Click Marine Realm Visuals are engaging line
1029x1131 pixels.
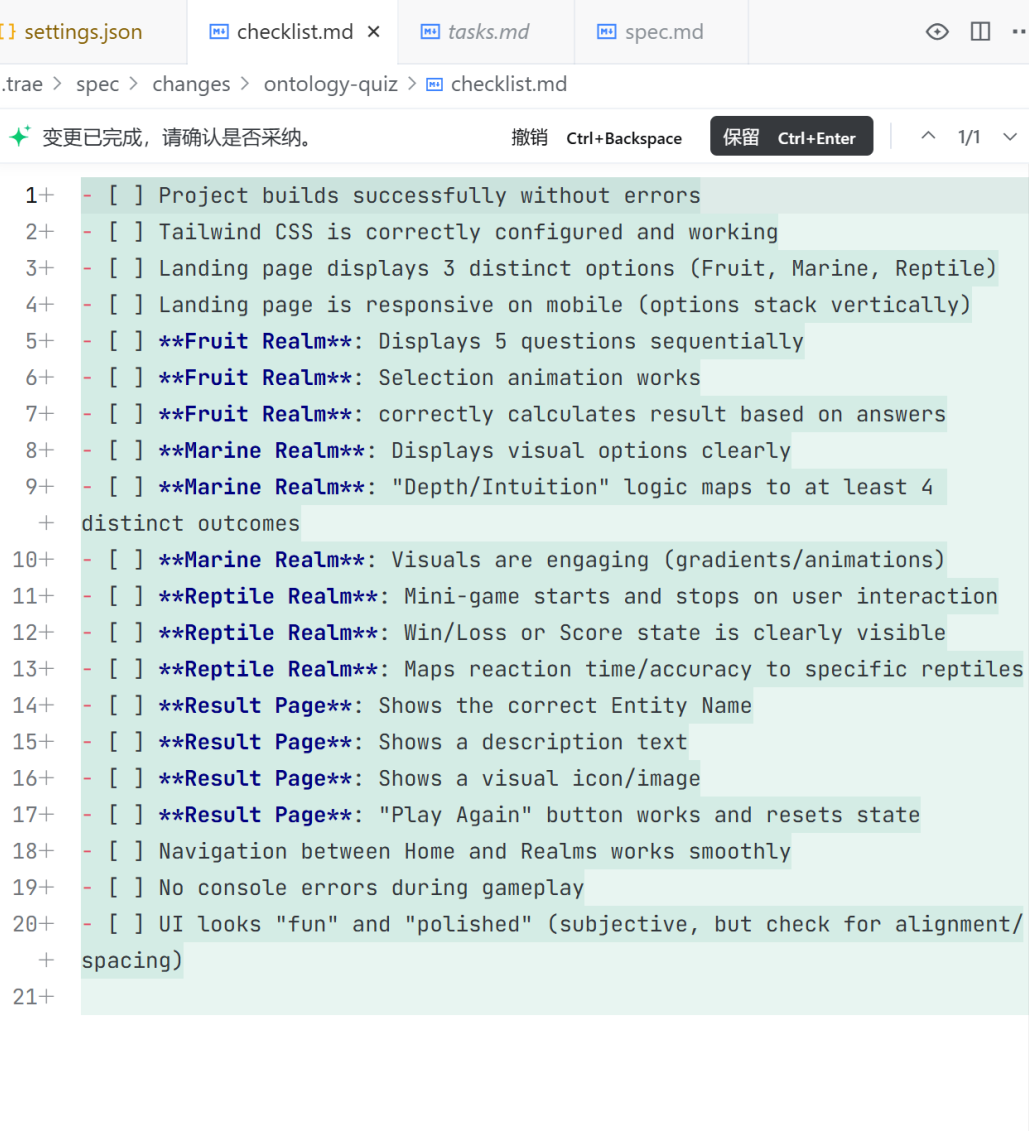point(552,560)
